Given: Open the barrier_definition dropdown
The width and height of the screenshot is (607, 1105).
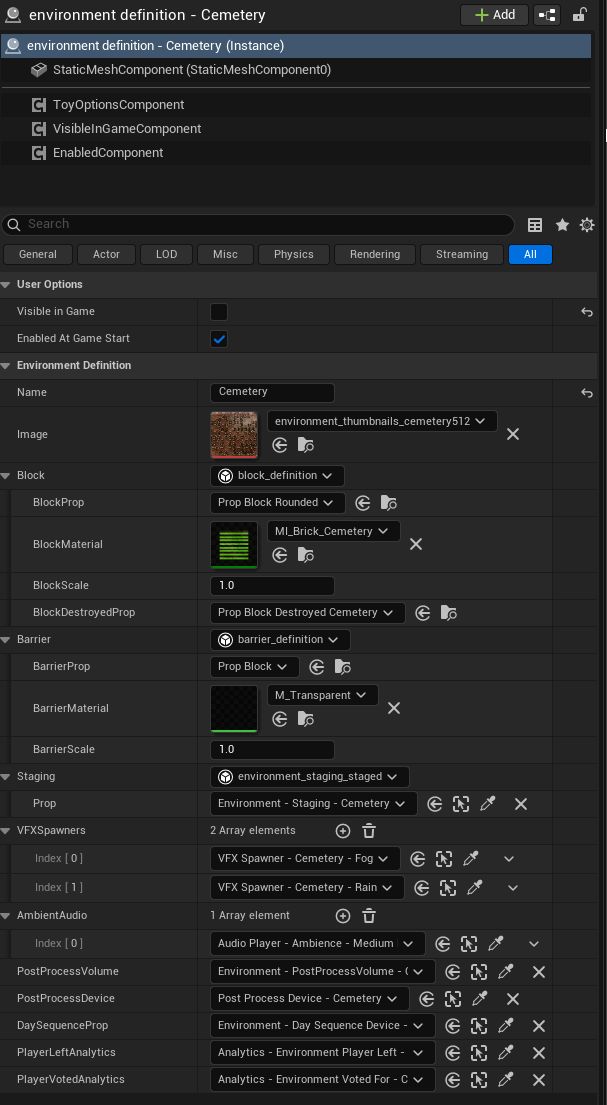Looking at the screenshot, I should tap(280, 640).
